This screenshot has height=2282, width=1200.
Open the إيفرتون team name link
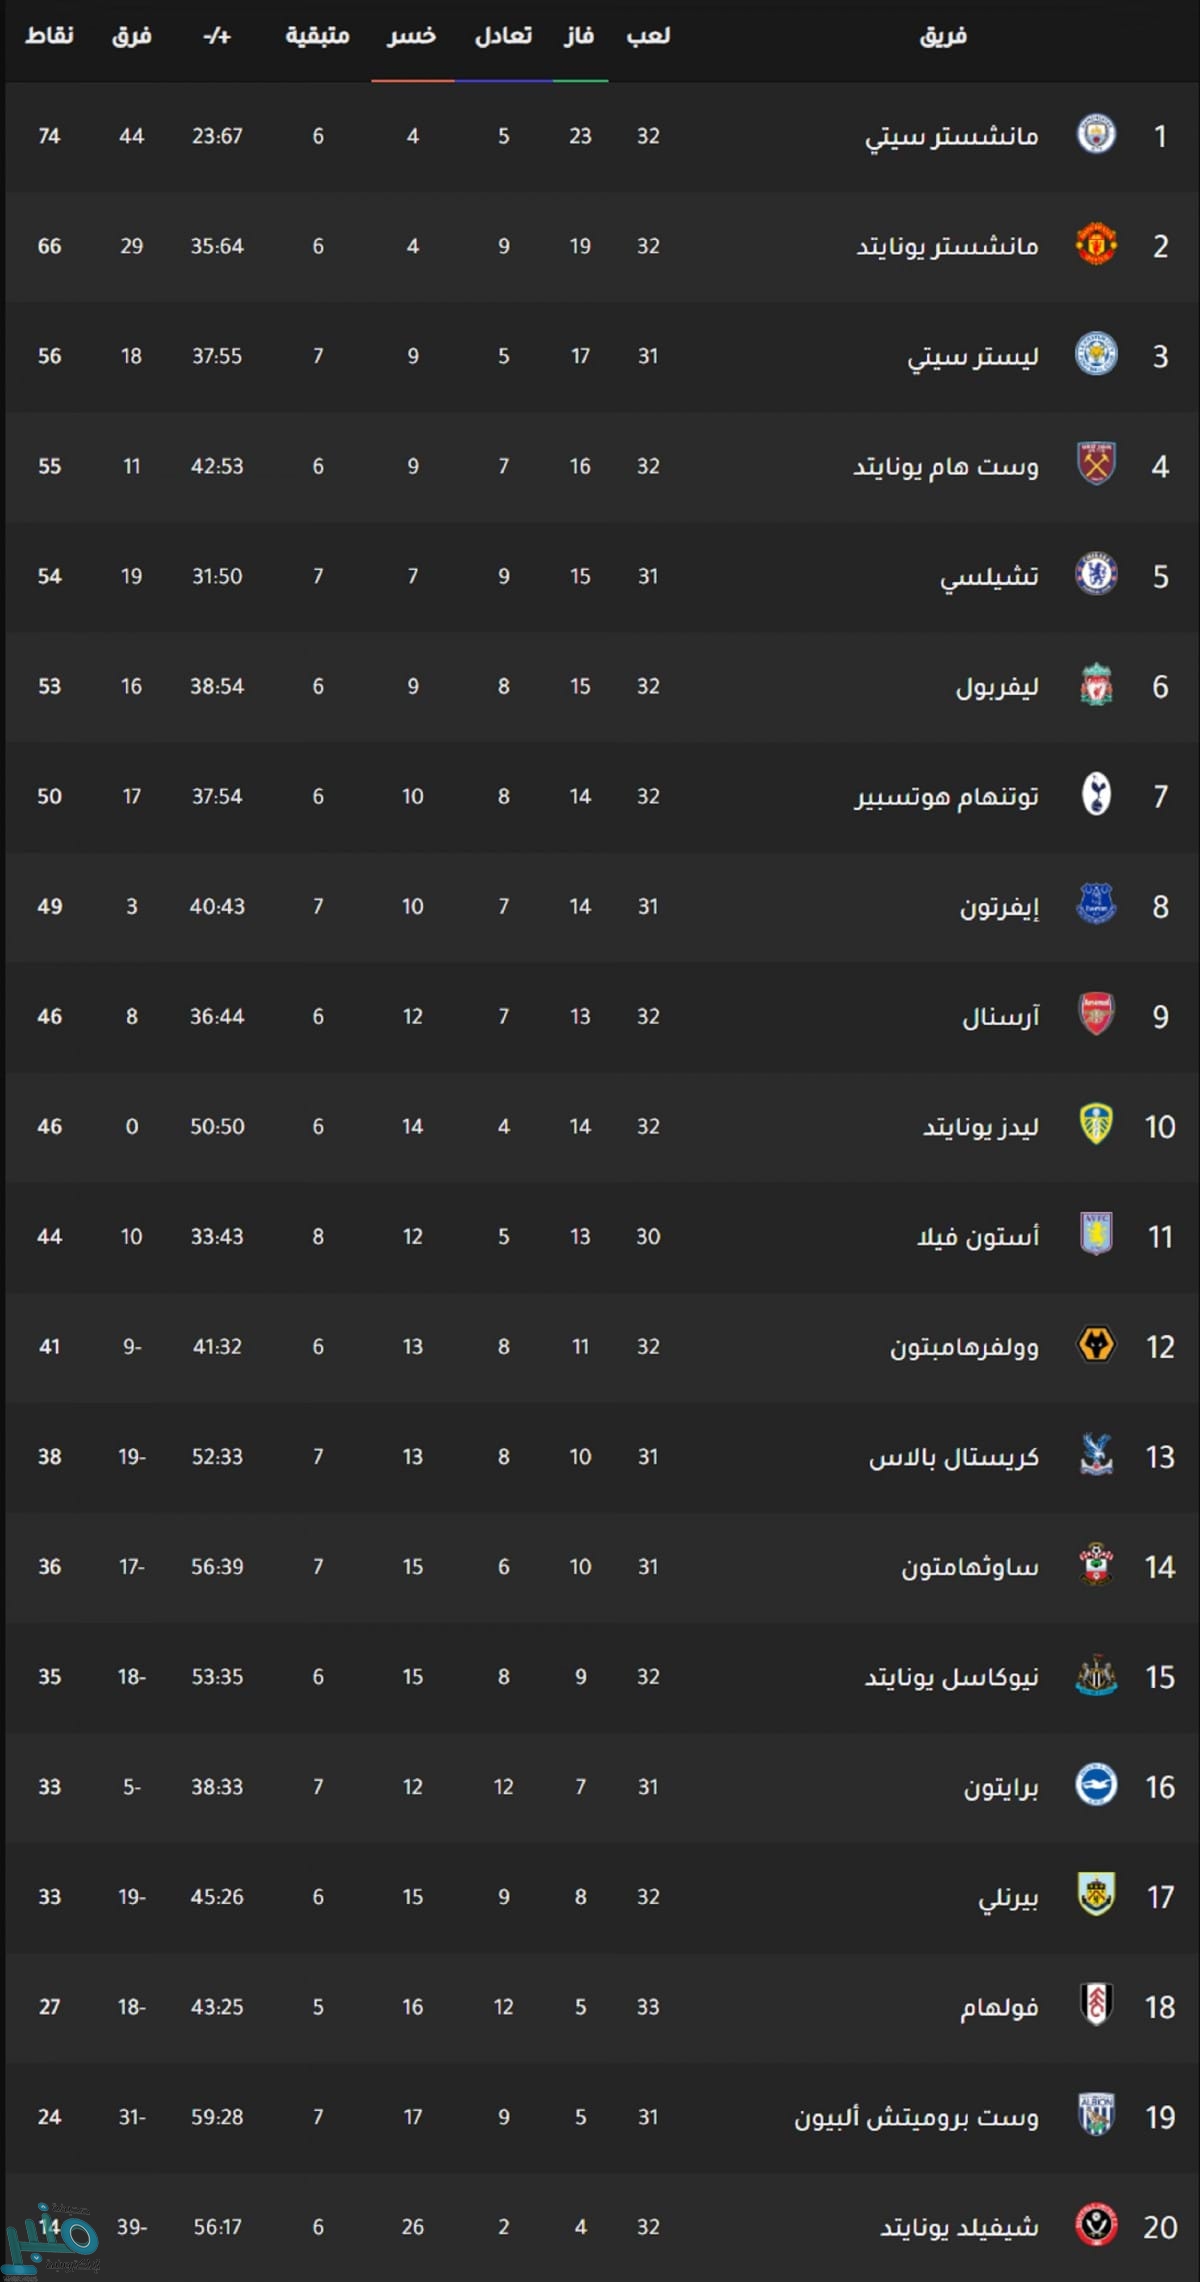pyautogui.click(x=999, y=907)
